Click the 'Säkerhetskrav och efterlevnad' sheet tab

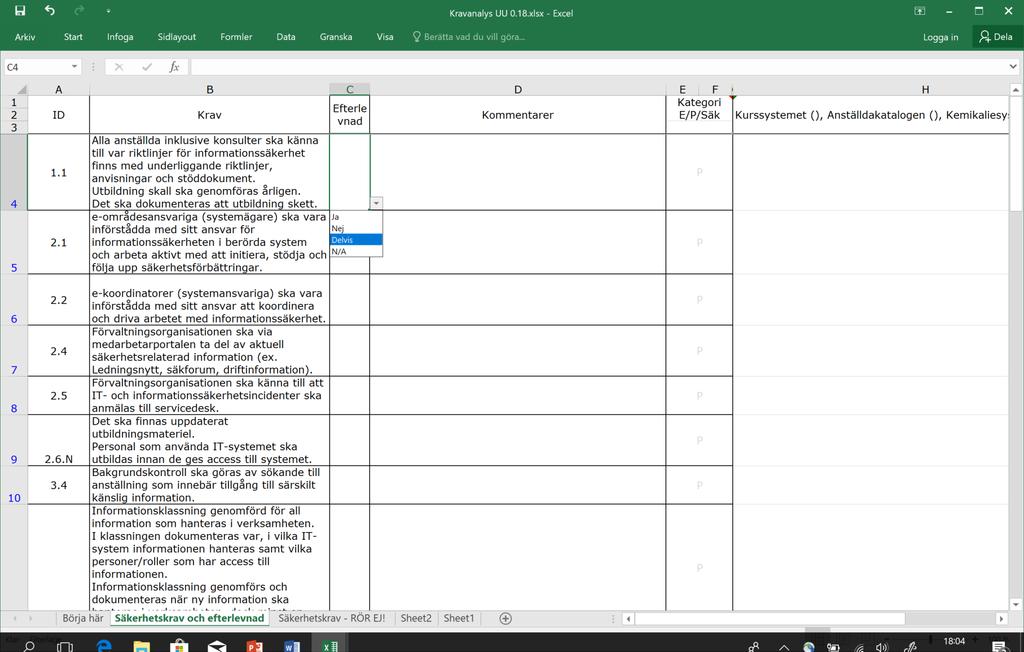[189, 617]
